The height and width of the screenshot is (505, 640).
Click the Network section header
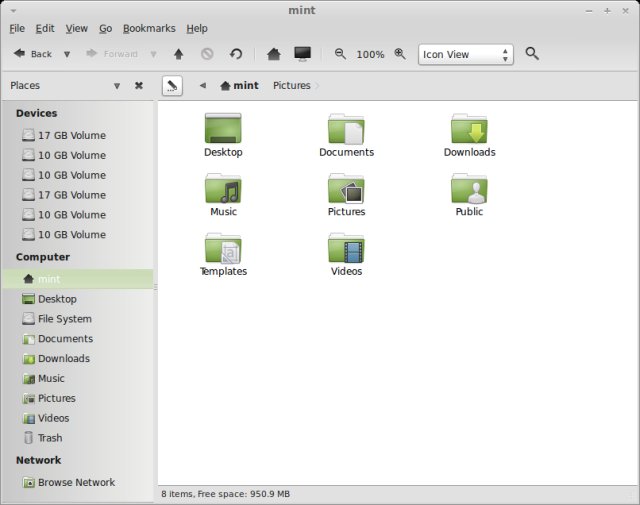(x=38, y=460)
